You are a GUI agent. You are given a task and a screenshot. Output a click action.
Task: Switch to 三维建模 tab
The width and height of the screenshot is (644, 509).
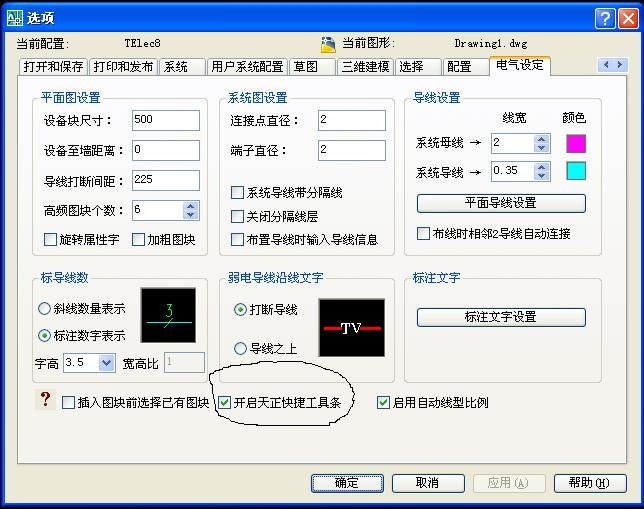[x=365, y=67]
